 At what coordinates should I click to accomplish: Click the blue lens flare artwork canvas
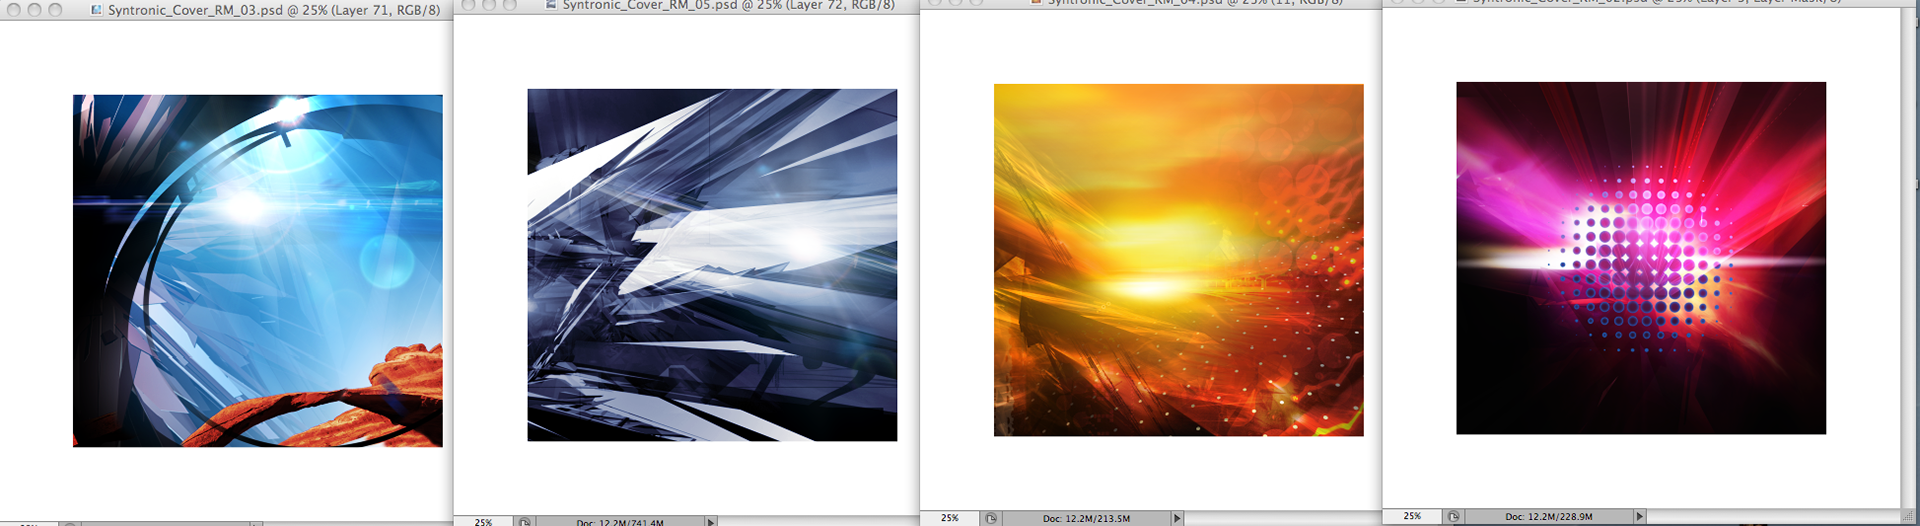click(x=258, y=271)
